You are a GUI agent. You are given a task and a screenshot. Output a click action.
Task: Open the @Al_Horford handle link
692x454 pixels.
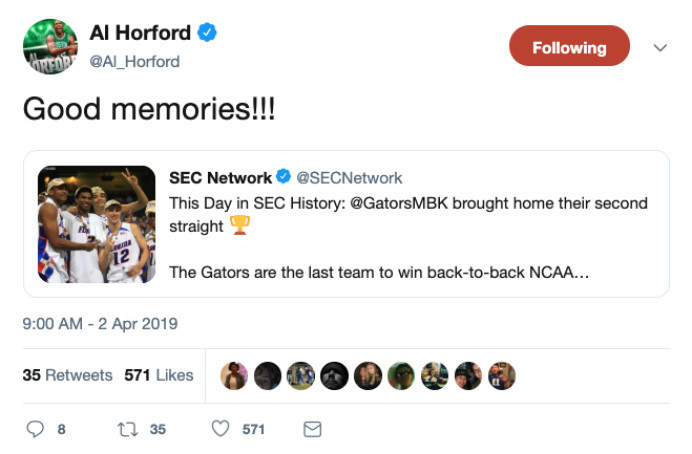point(135,61)
